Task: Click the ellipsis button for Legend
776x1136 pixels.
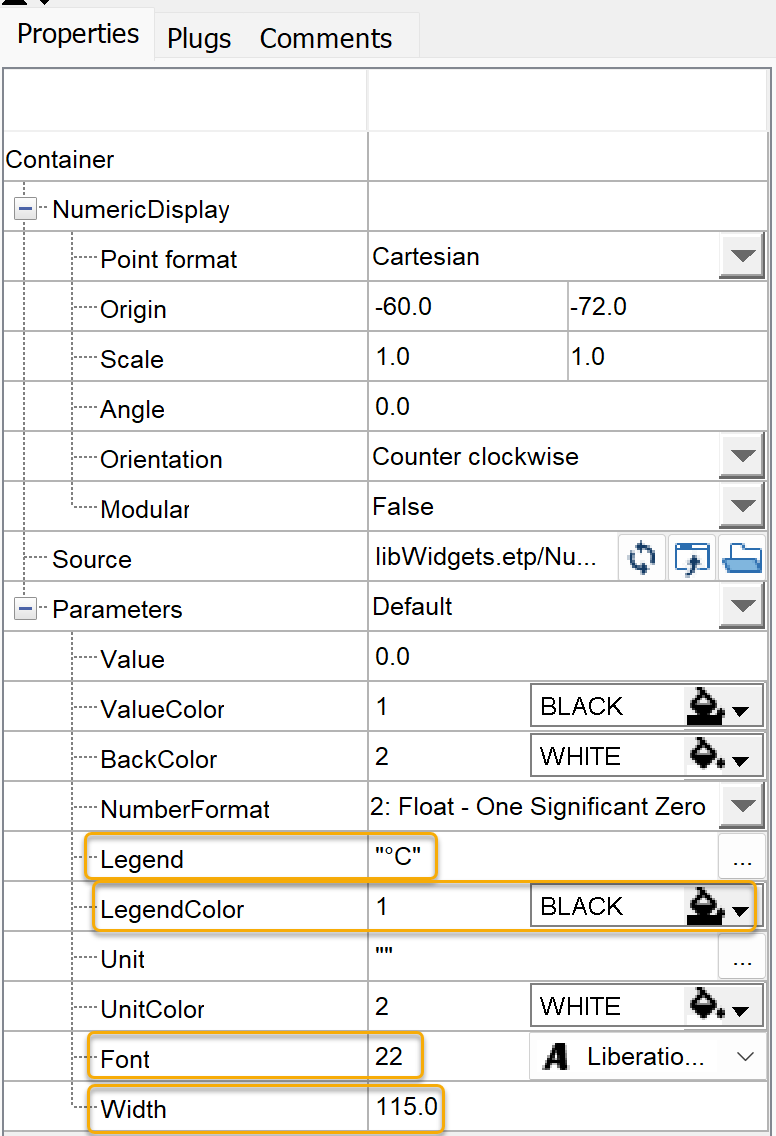Action: click(741, 858)
